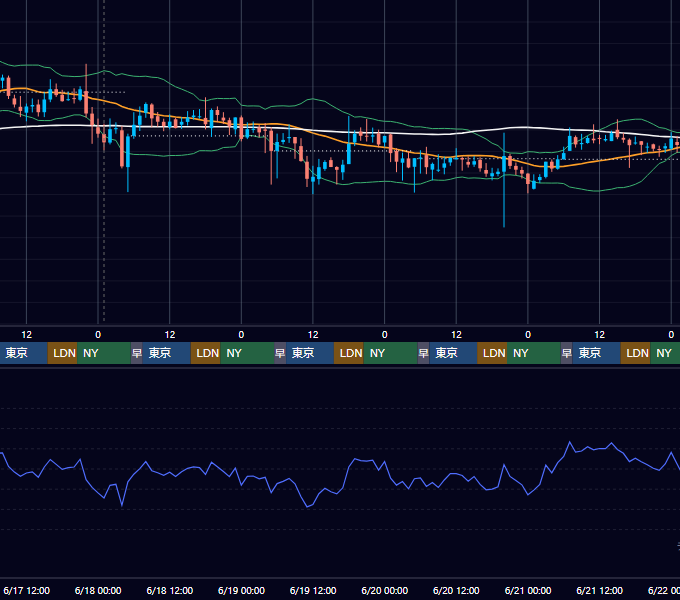Select the 東京 session block above 6/17 12:00
Viewport: 680px width, 600px height.
[23, 353]
